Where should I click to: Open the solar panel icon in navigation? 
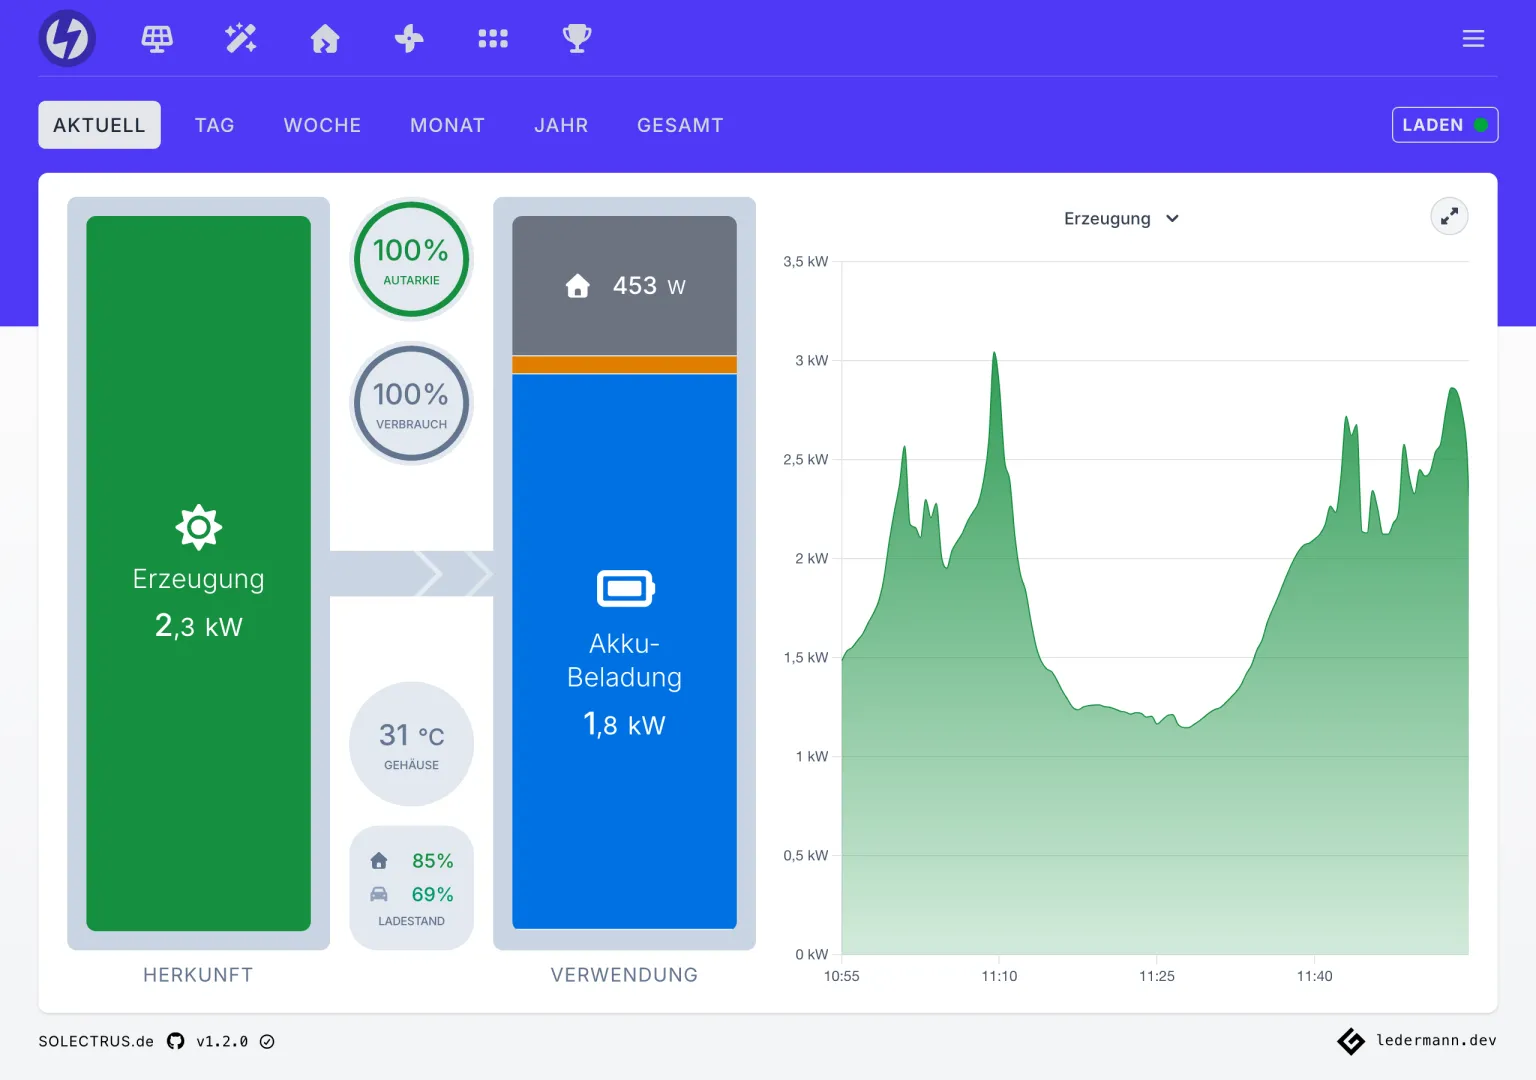click(x=157, y=39)
